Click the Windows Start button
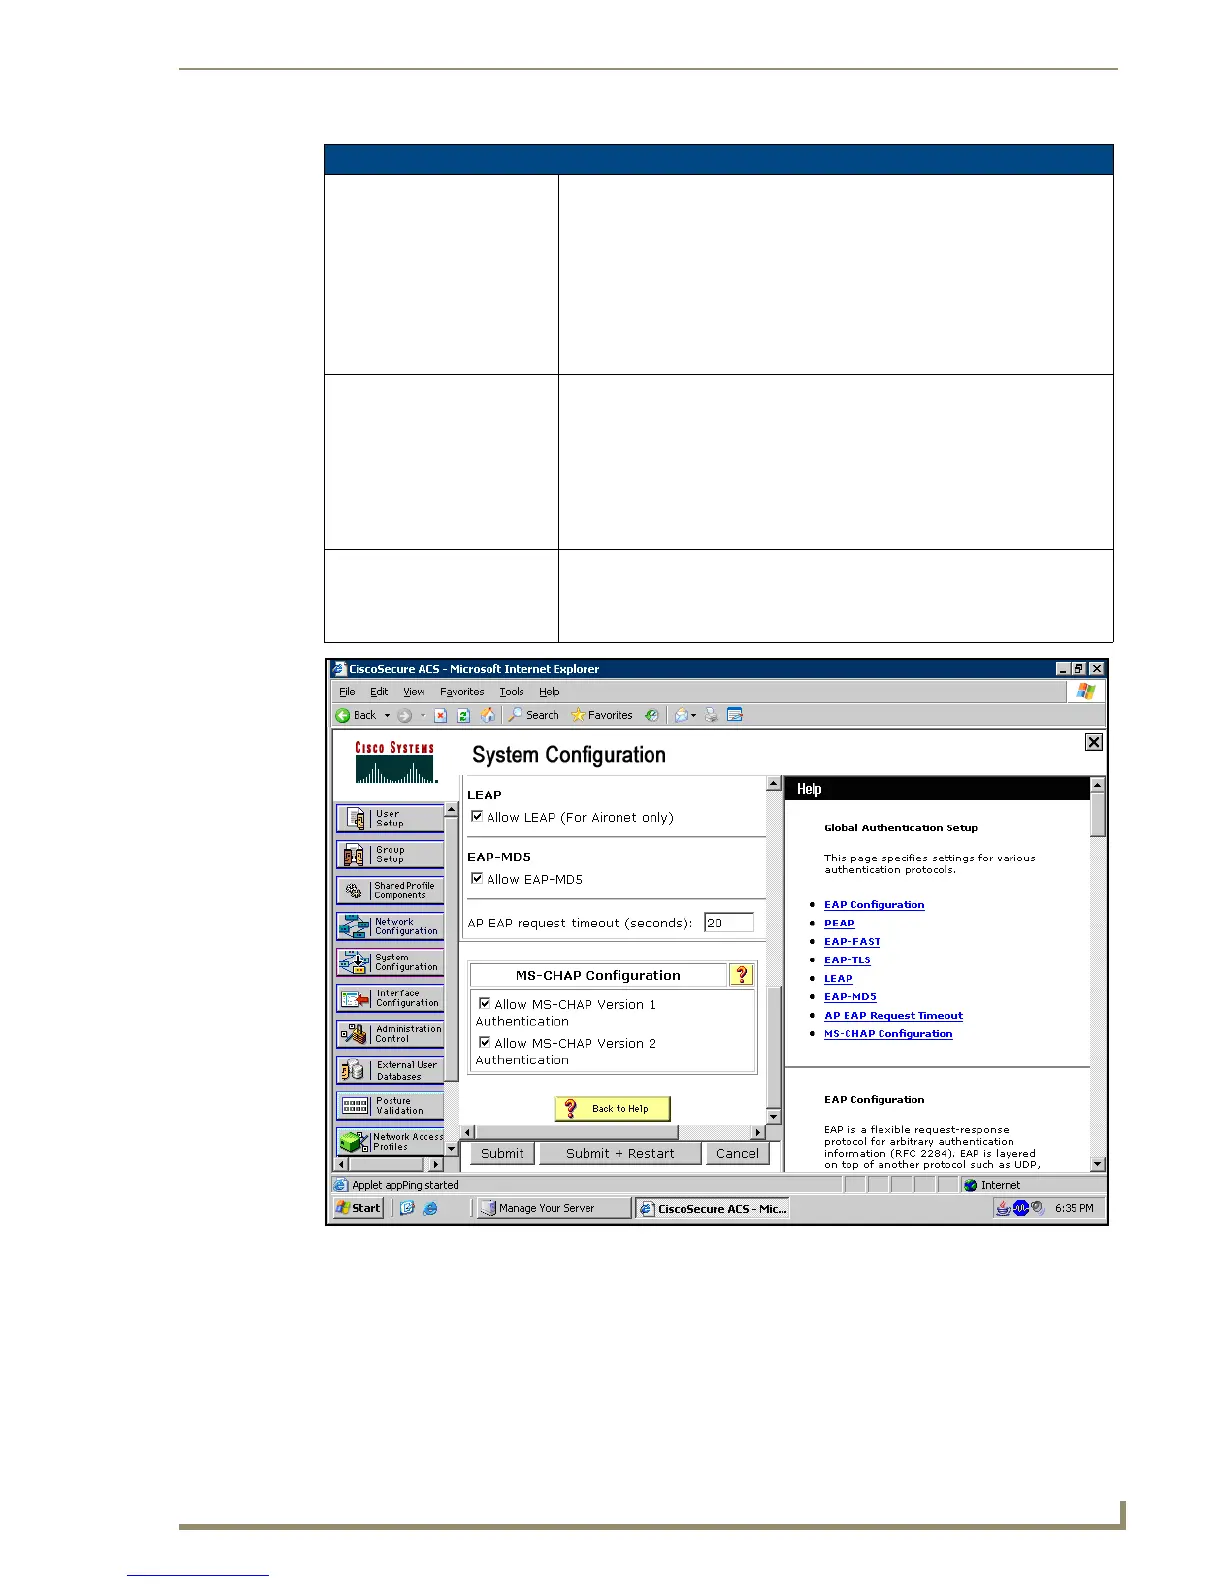The width and height of the screenshot is (1224, 1584). click(359, 1208)
